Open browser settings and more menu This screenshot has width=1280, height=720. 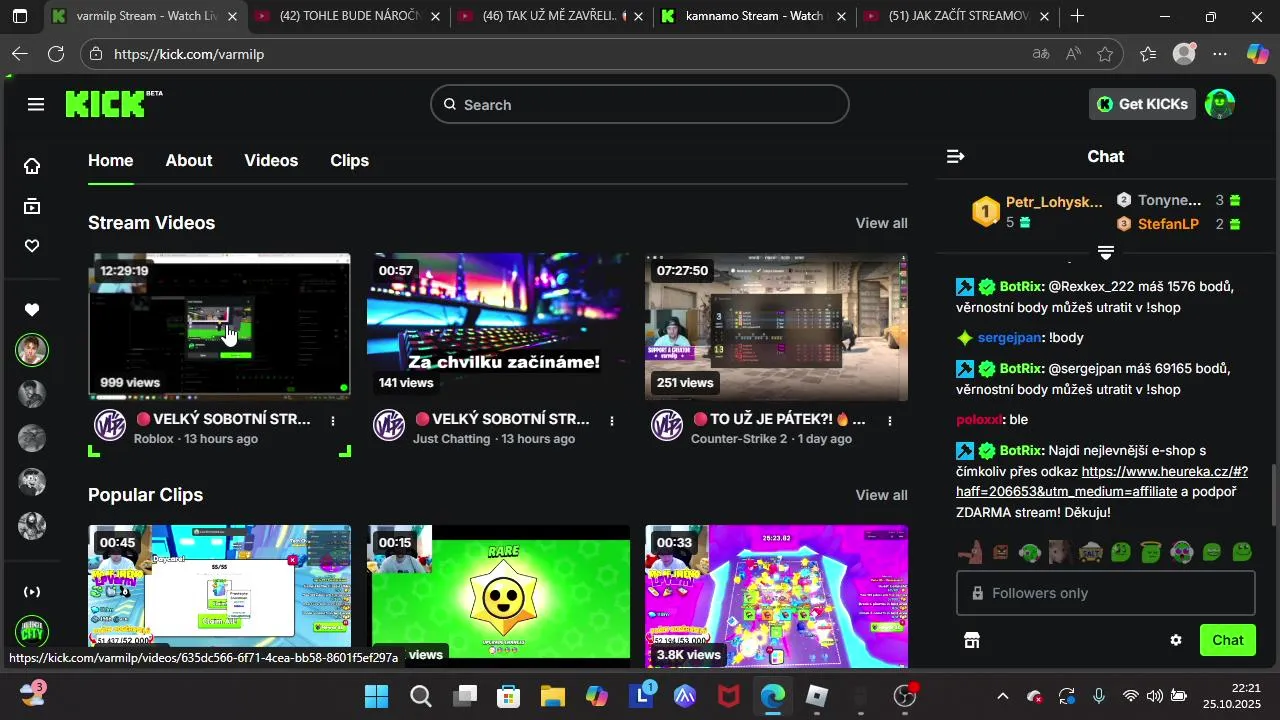pos(1220,54)
